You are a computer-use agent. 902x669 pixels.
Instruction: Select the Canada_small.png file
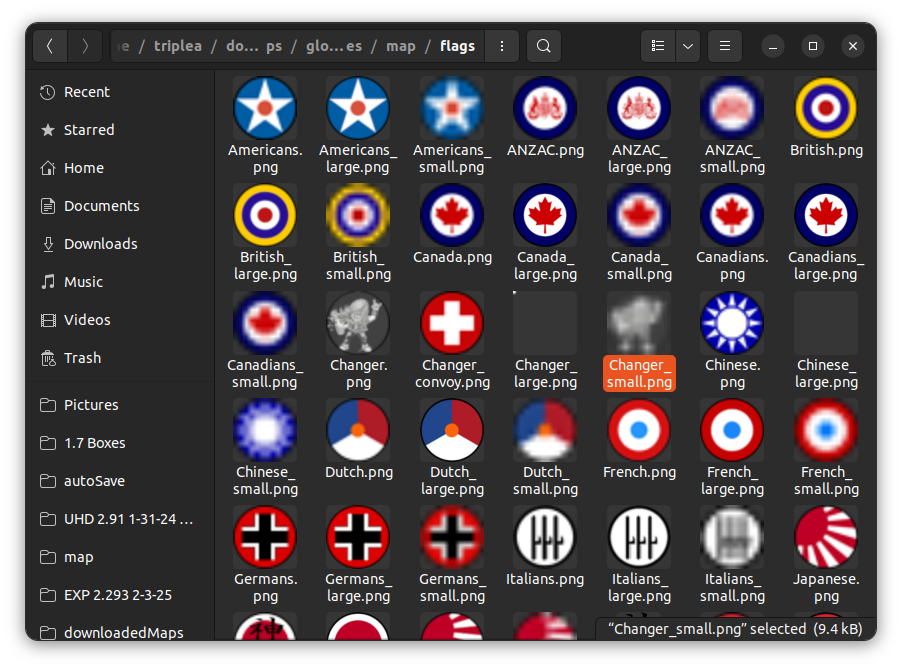tap(639, 215)
